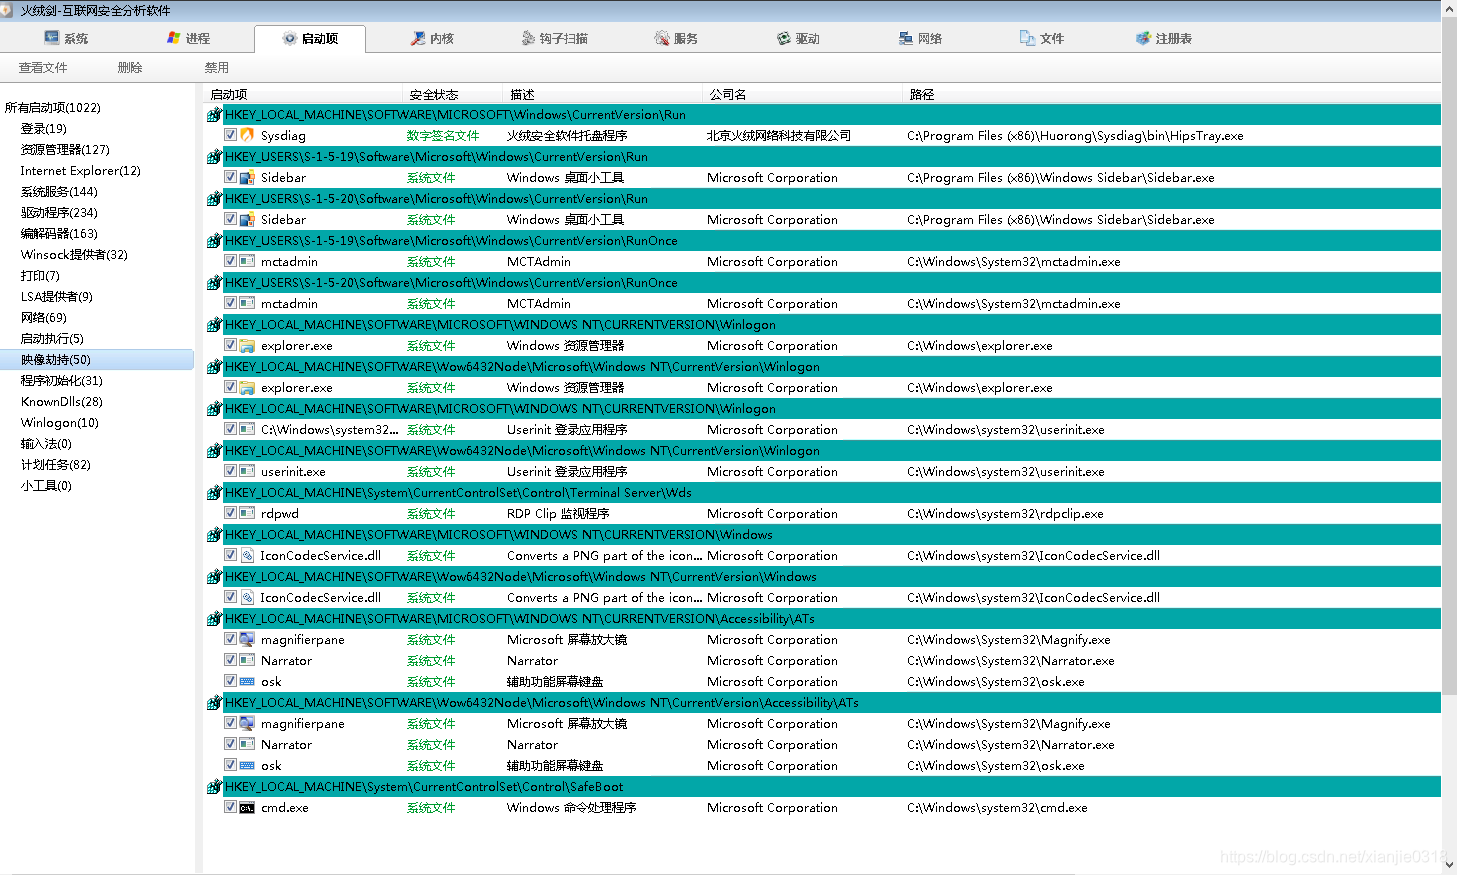Sort by the 公司名 column header
Image resolution: width=1457 pixels, height=875 pixels.
tap(802, 94)
